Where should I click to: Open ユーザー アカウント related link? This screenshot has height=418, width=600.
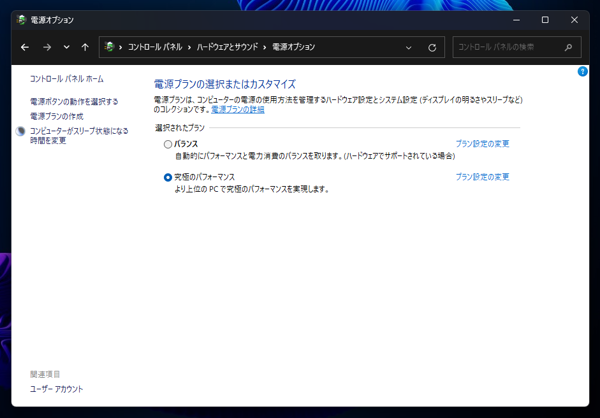pos(57,389)
